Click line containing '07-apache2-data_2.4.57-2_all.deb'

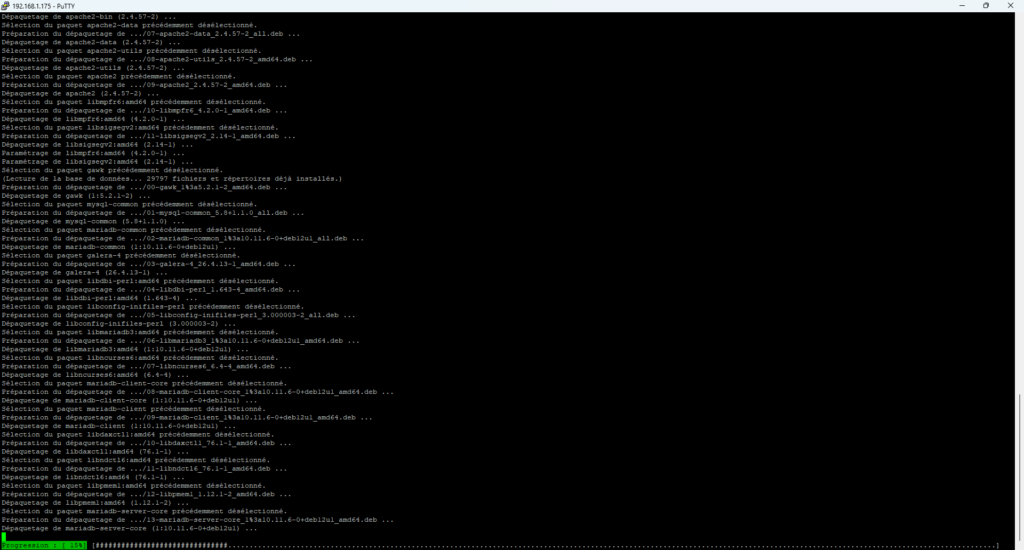point(151,33)
